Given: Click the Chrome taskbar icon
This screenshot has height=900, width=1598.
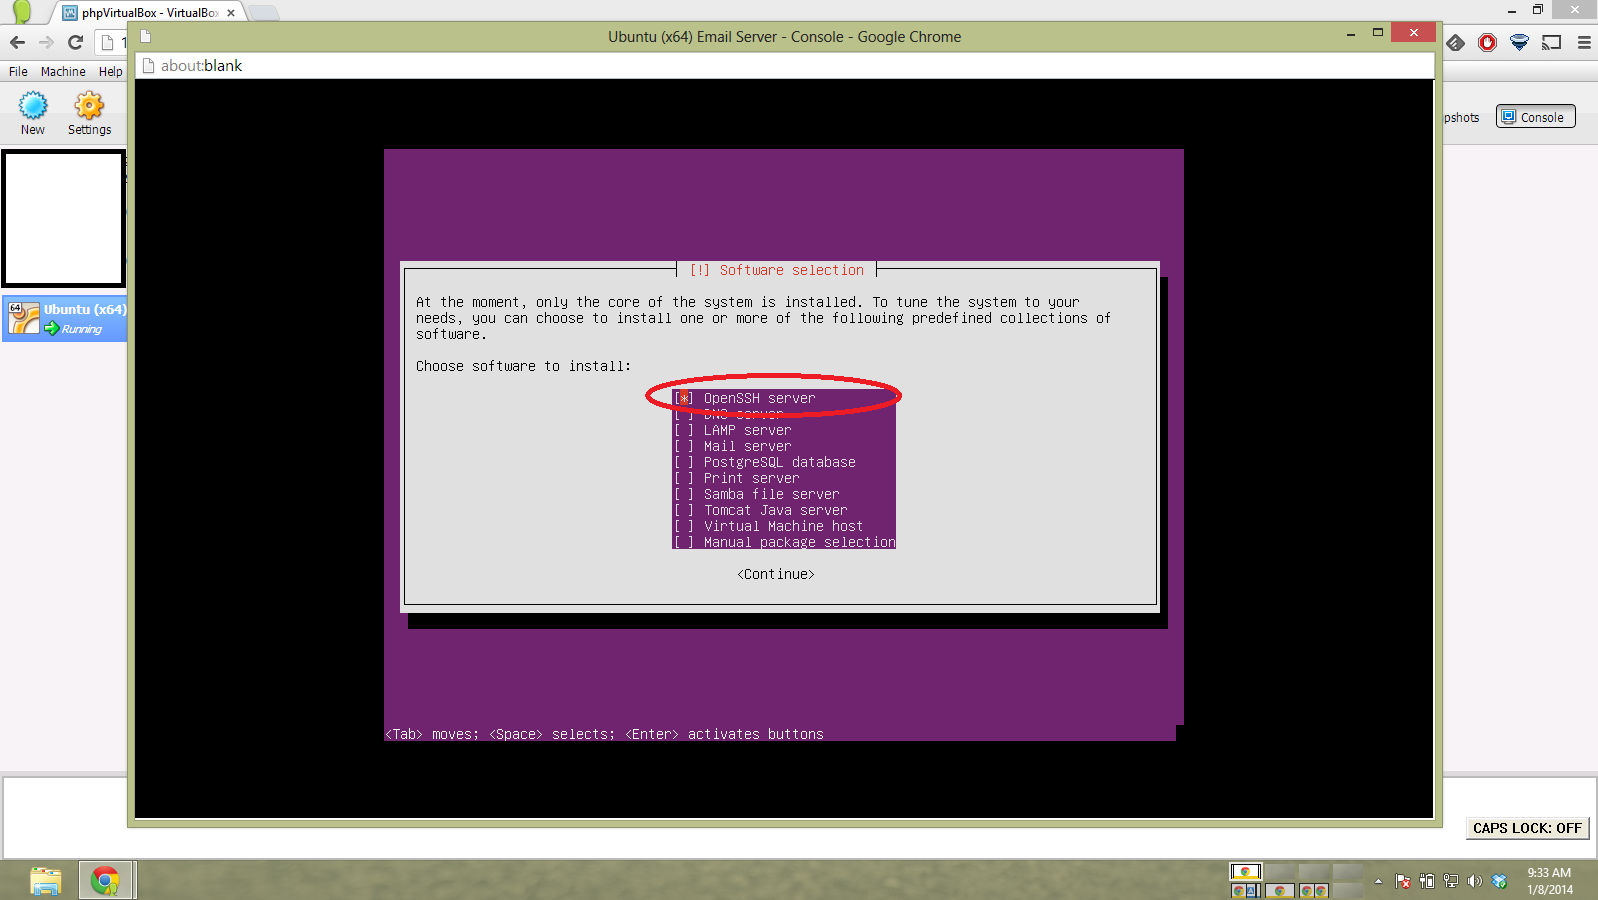Looking at the screenshot, I should tap(105, 881).
